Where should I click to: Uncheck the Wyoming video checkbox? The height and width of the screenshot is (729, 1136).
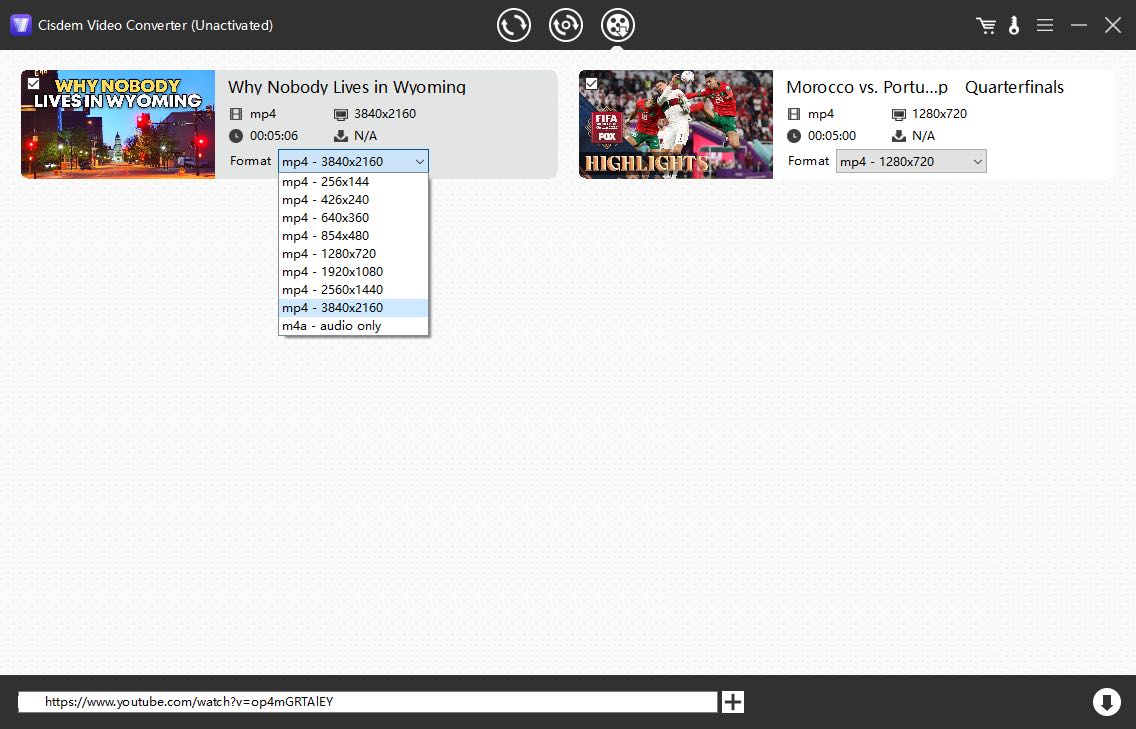[x=33, y=83]
